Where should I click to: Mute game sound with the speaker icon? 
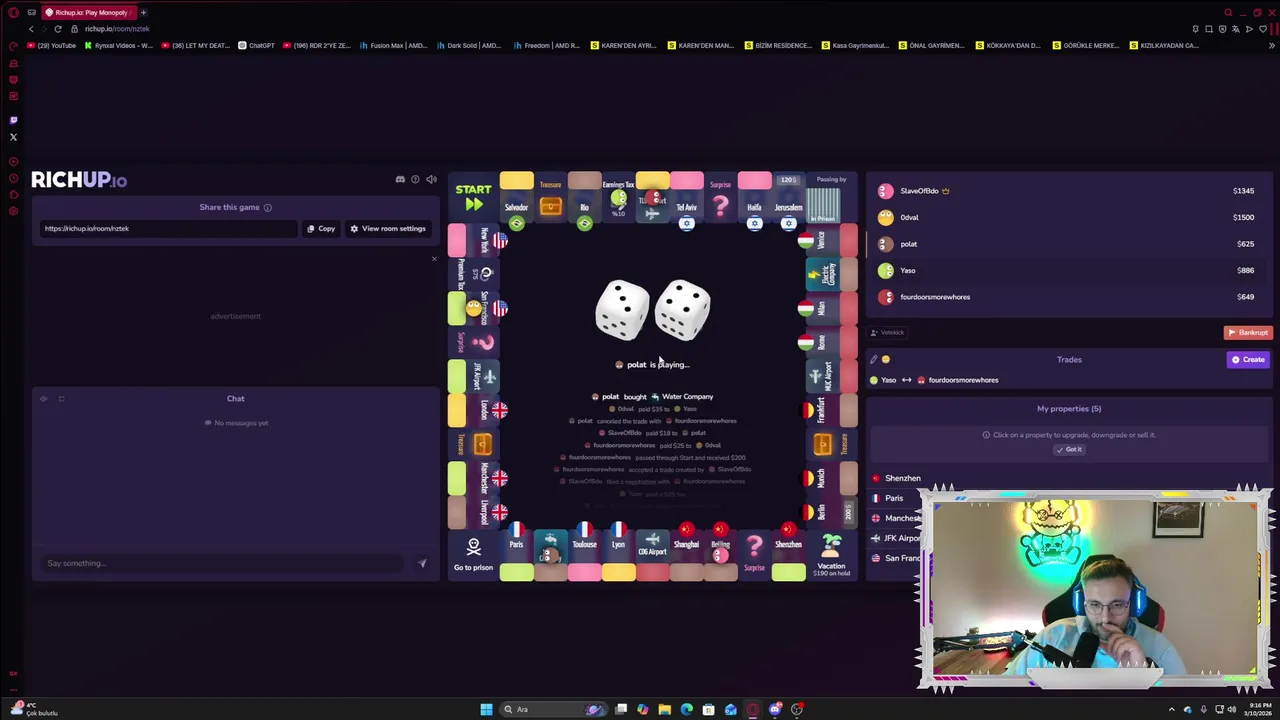coord(431,180)
